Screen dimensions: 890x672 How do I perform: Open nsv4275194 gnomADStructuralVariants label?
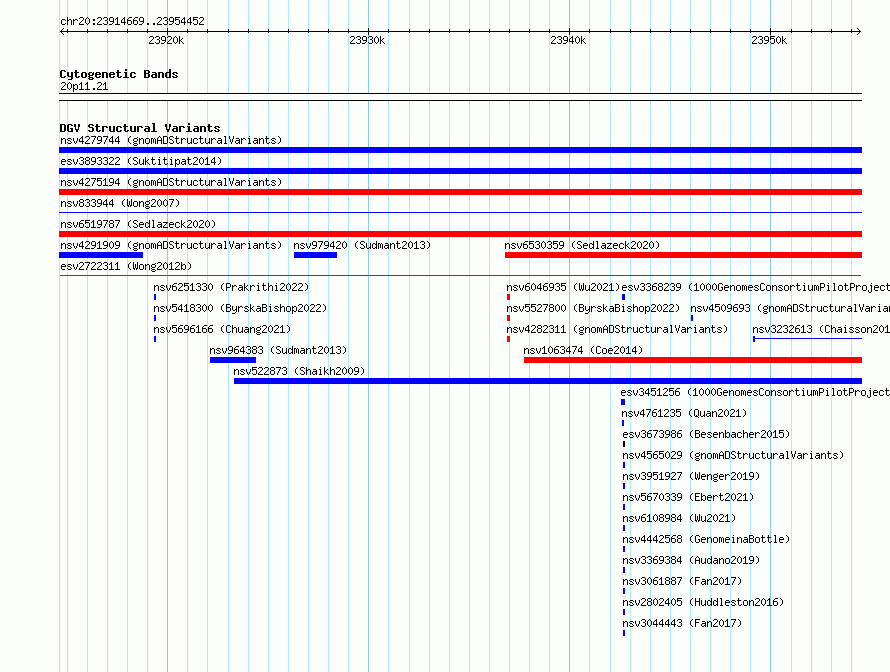point(171,182)
